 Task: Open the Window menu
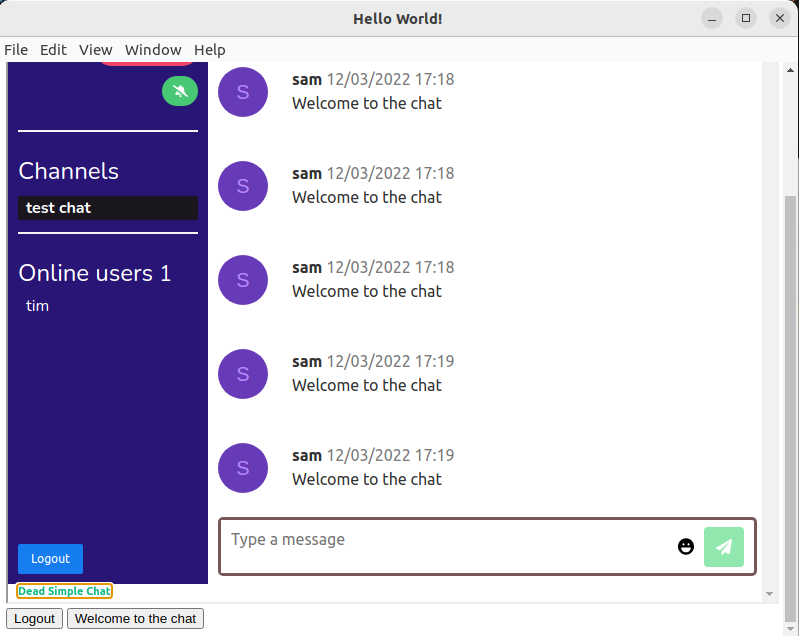[153, 50]
